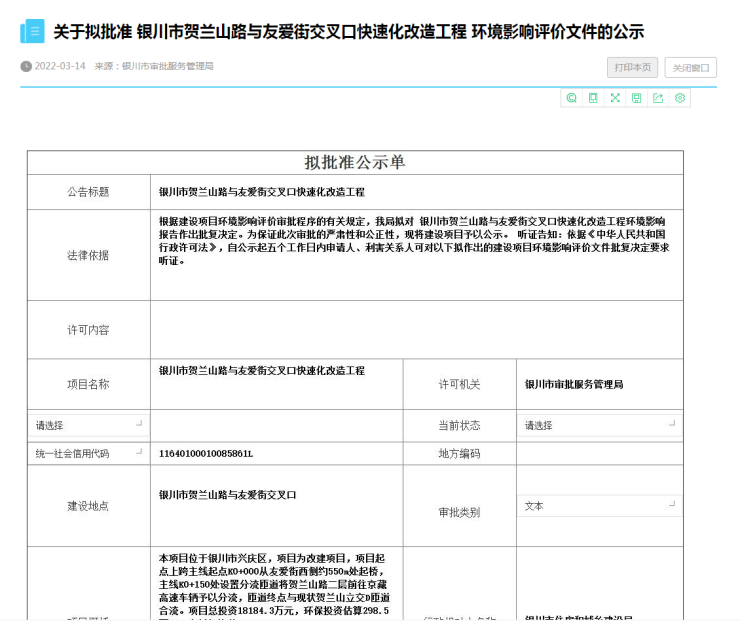
Task: Click the empty 许可内容 content cell
Action: tap(416, 330)
